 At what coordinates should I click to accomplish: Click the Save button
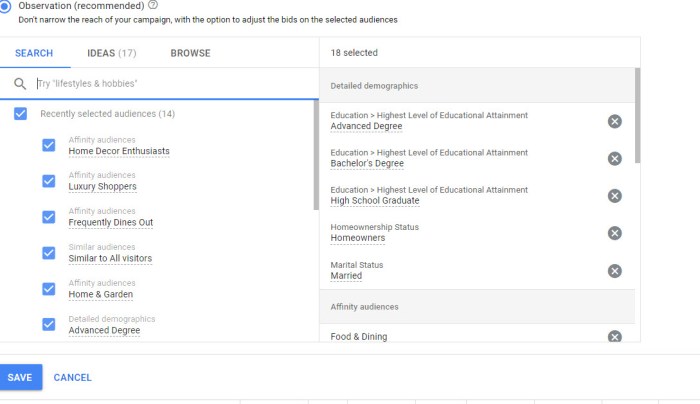(x=20, y=377)
